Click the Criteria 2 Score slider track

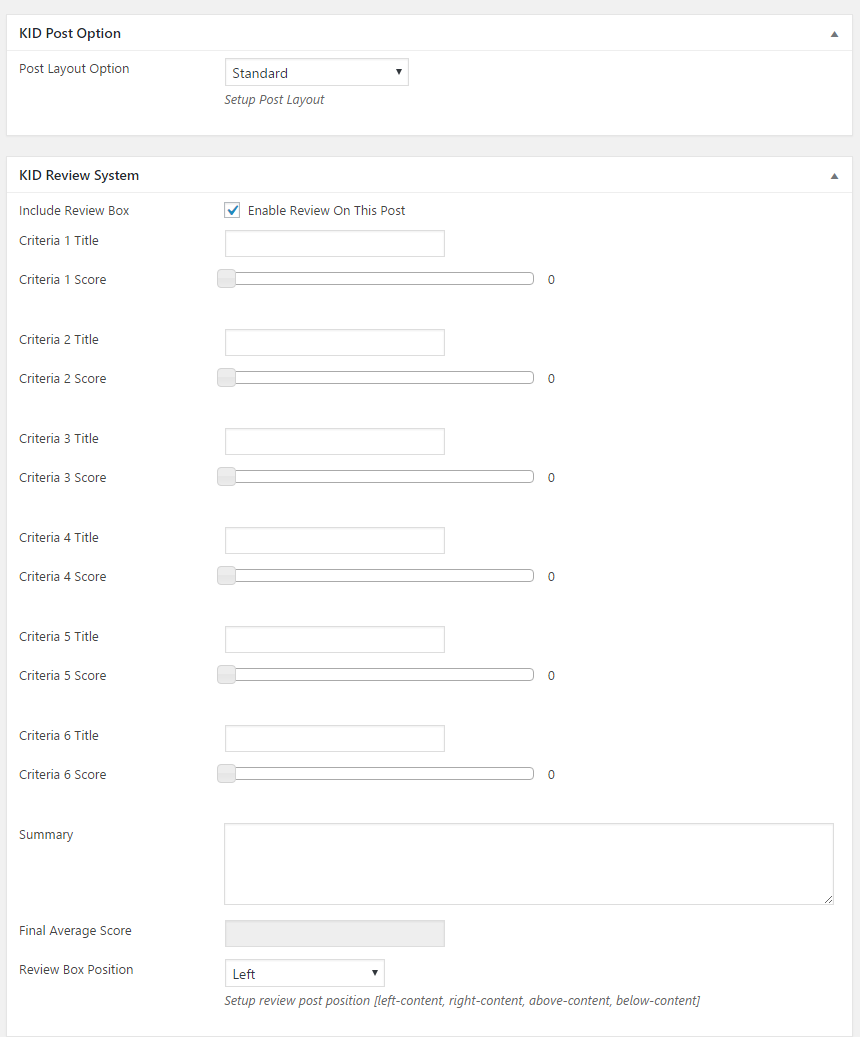click(380, 378)
